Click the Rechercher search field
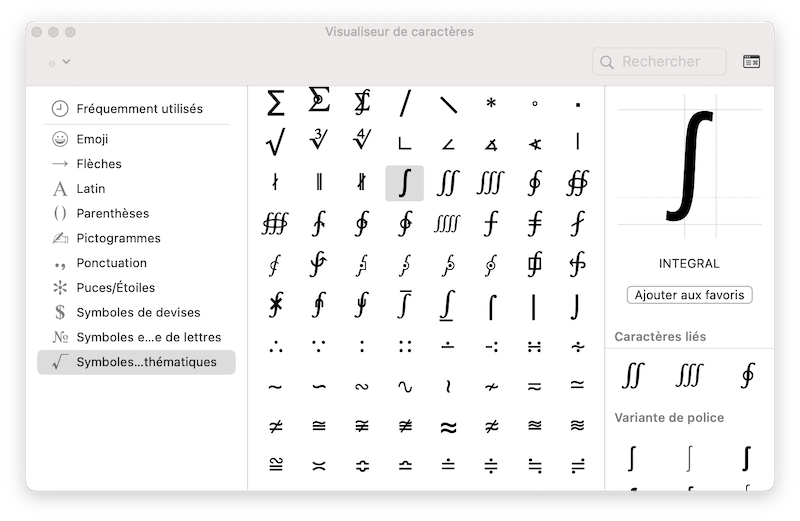This screenshot has height=521, width=800. [x=659, y=62]
